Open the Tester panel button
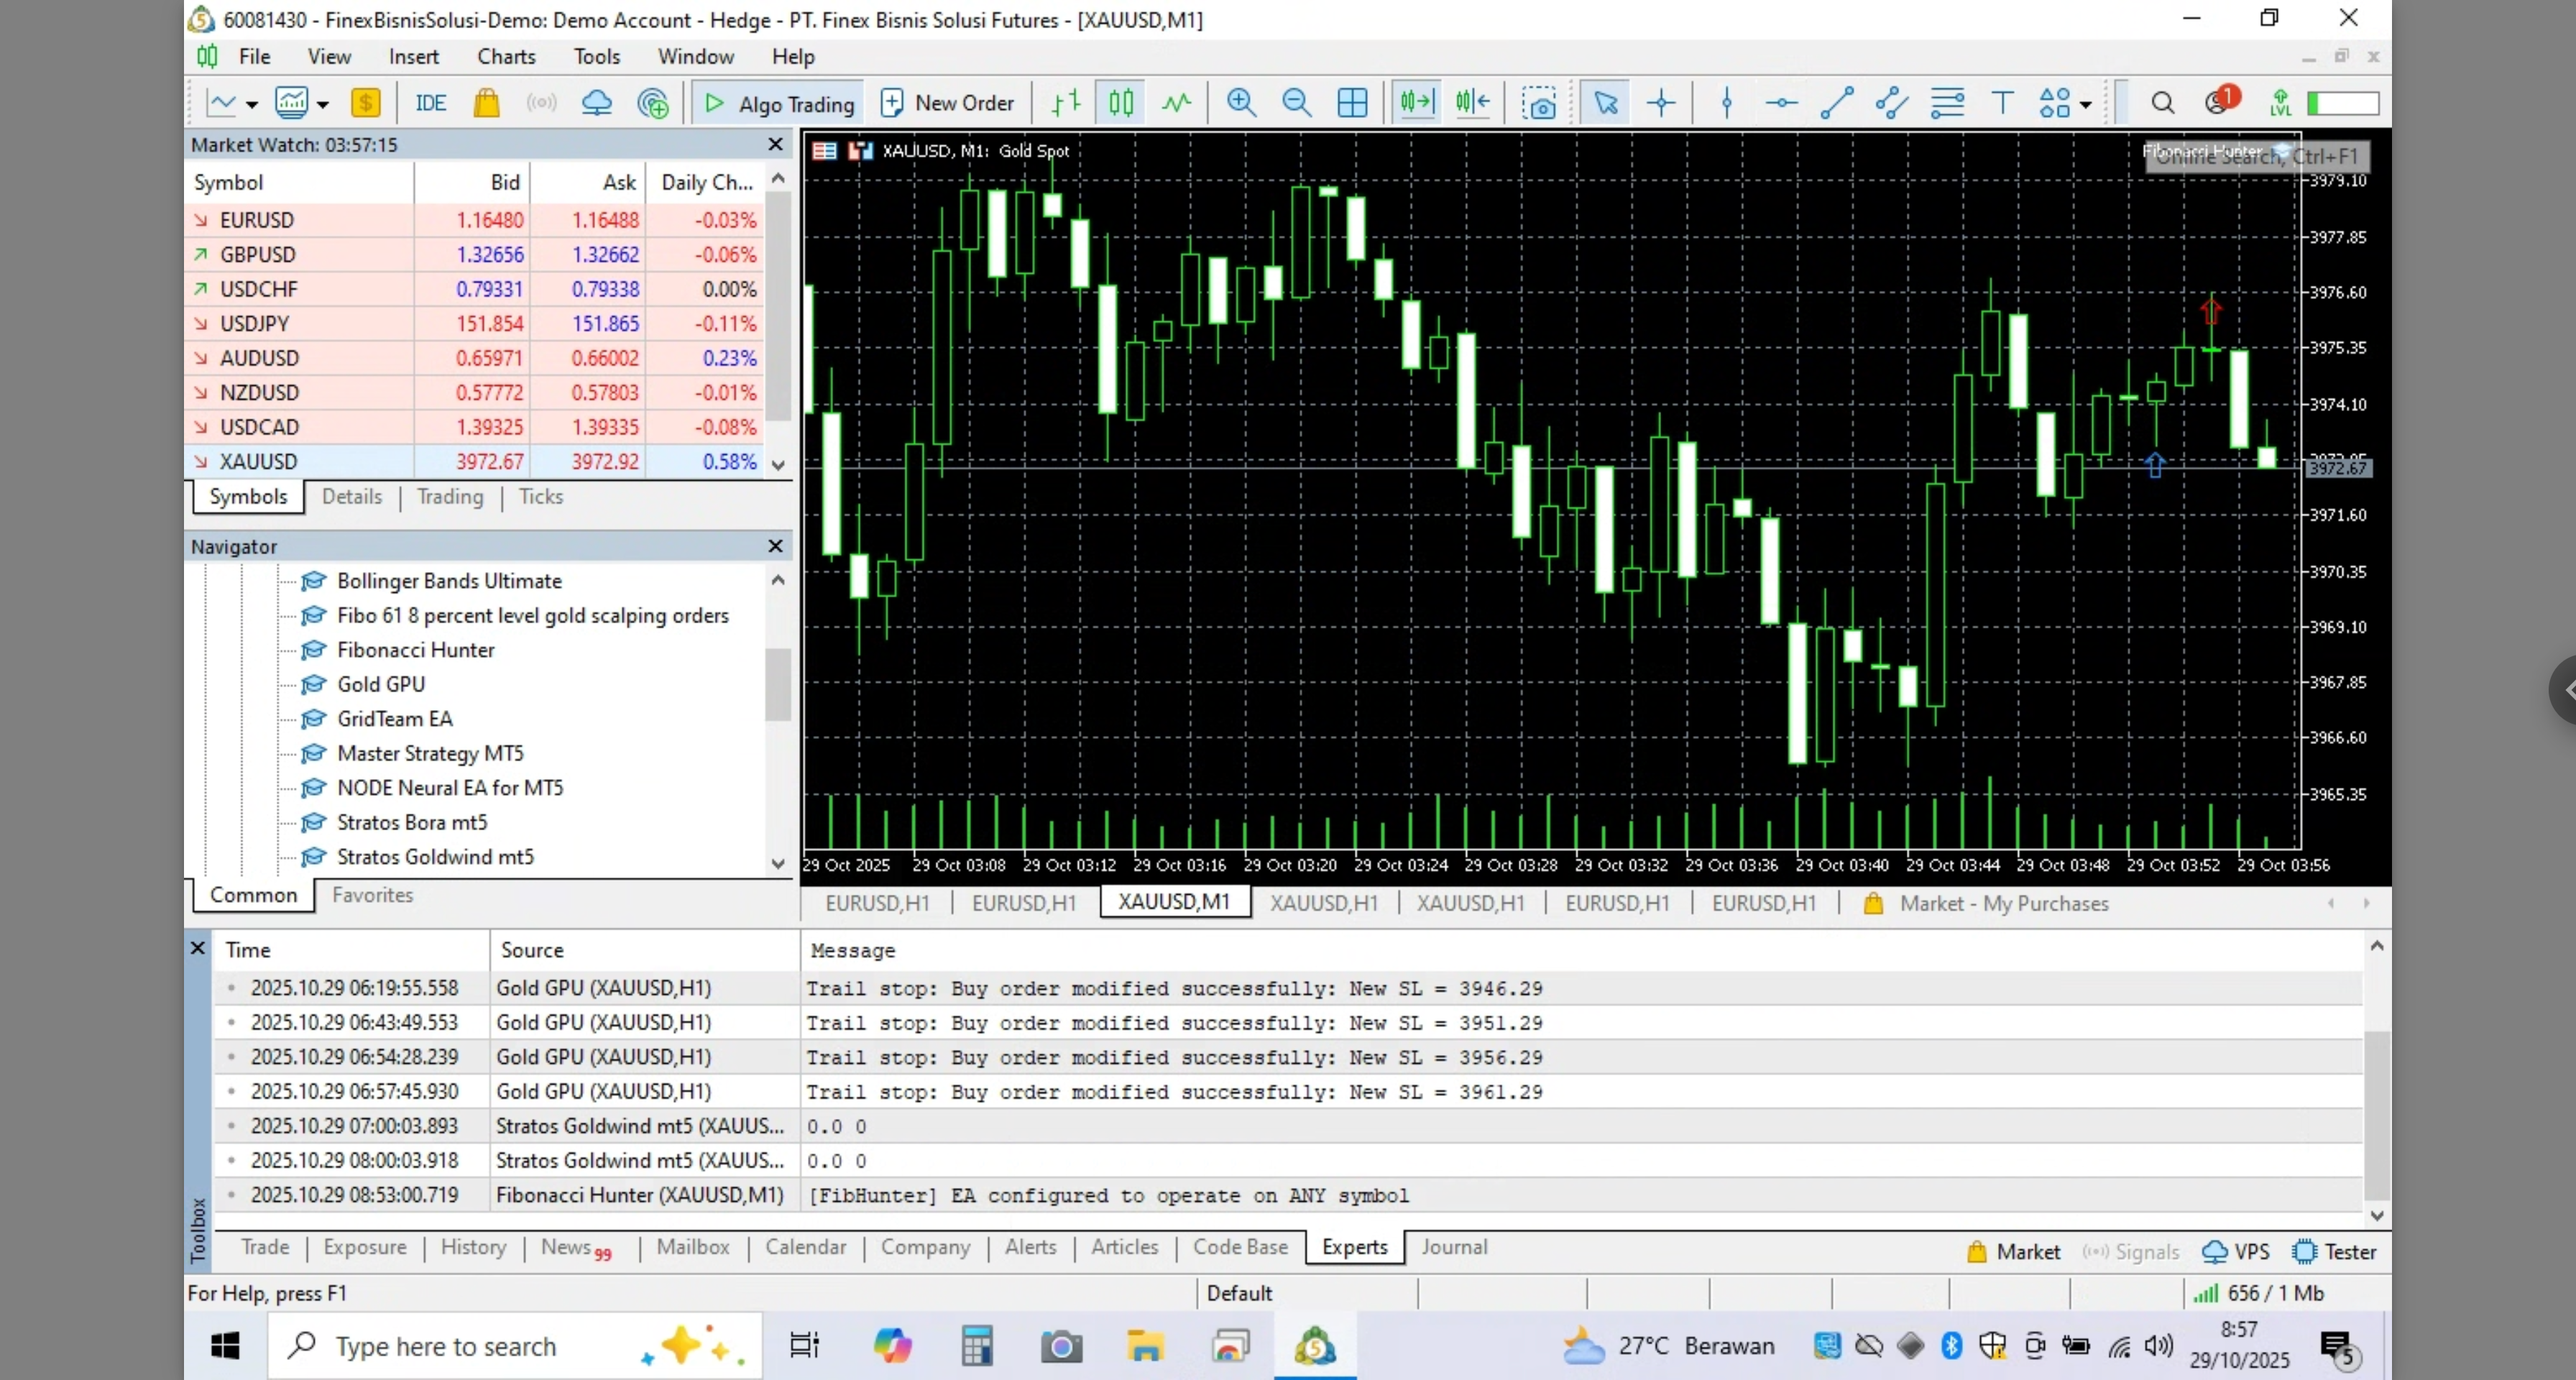2576x1380 pixels. point(2335,1251)
